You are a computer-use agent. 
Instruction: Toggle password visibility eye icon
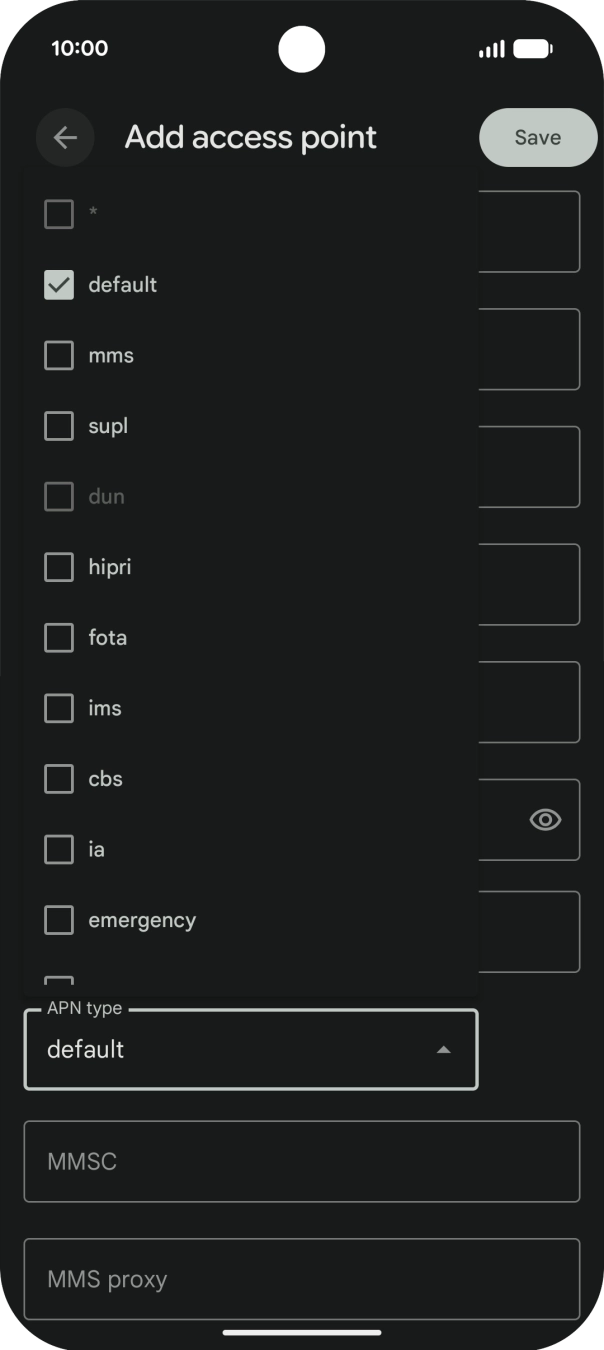tap(545, 820)
